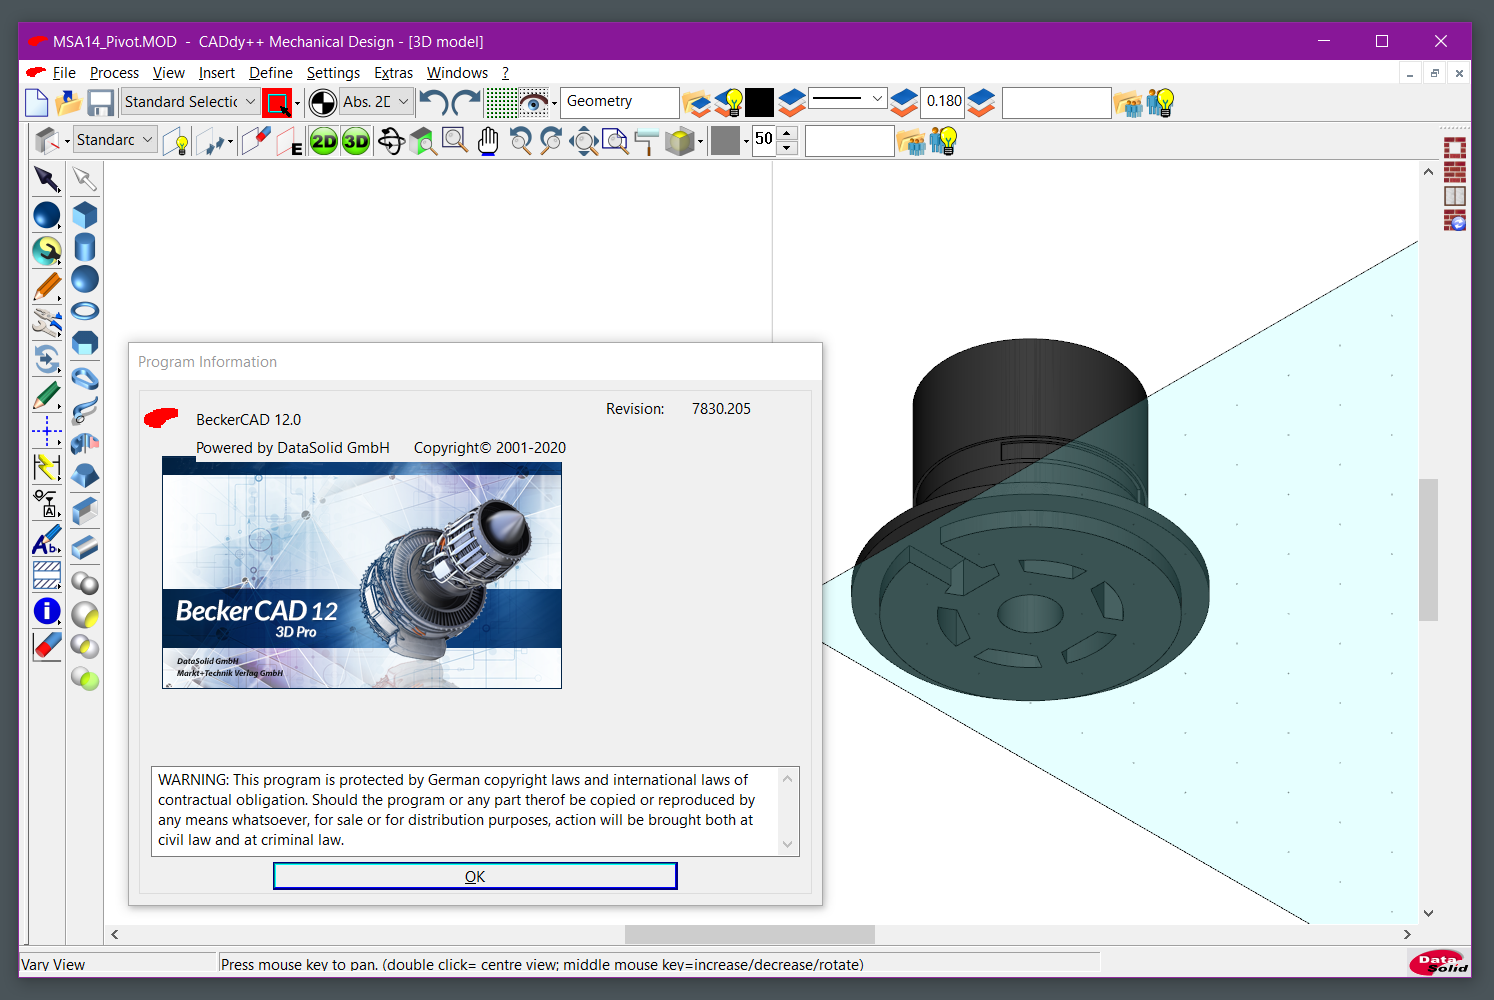Click the Geometry layer name field
This screenshot has width=1494, height=1000.
point(620,102)
